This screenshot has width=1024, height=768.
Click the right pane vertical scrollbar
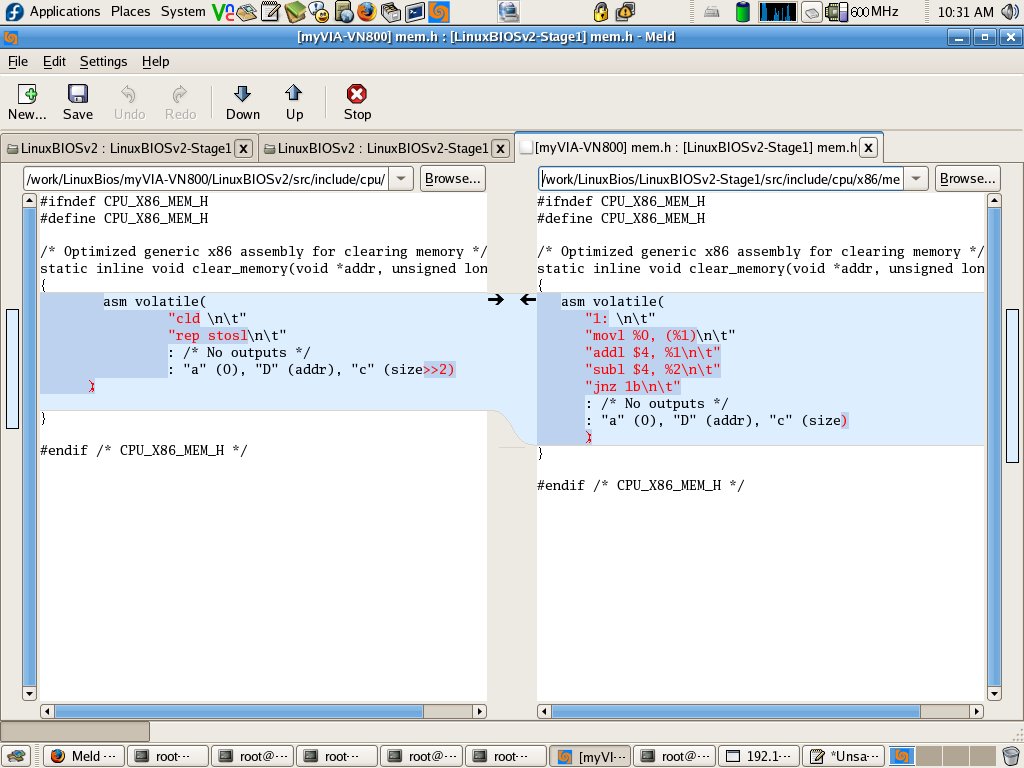click(x=994, y=447)
